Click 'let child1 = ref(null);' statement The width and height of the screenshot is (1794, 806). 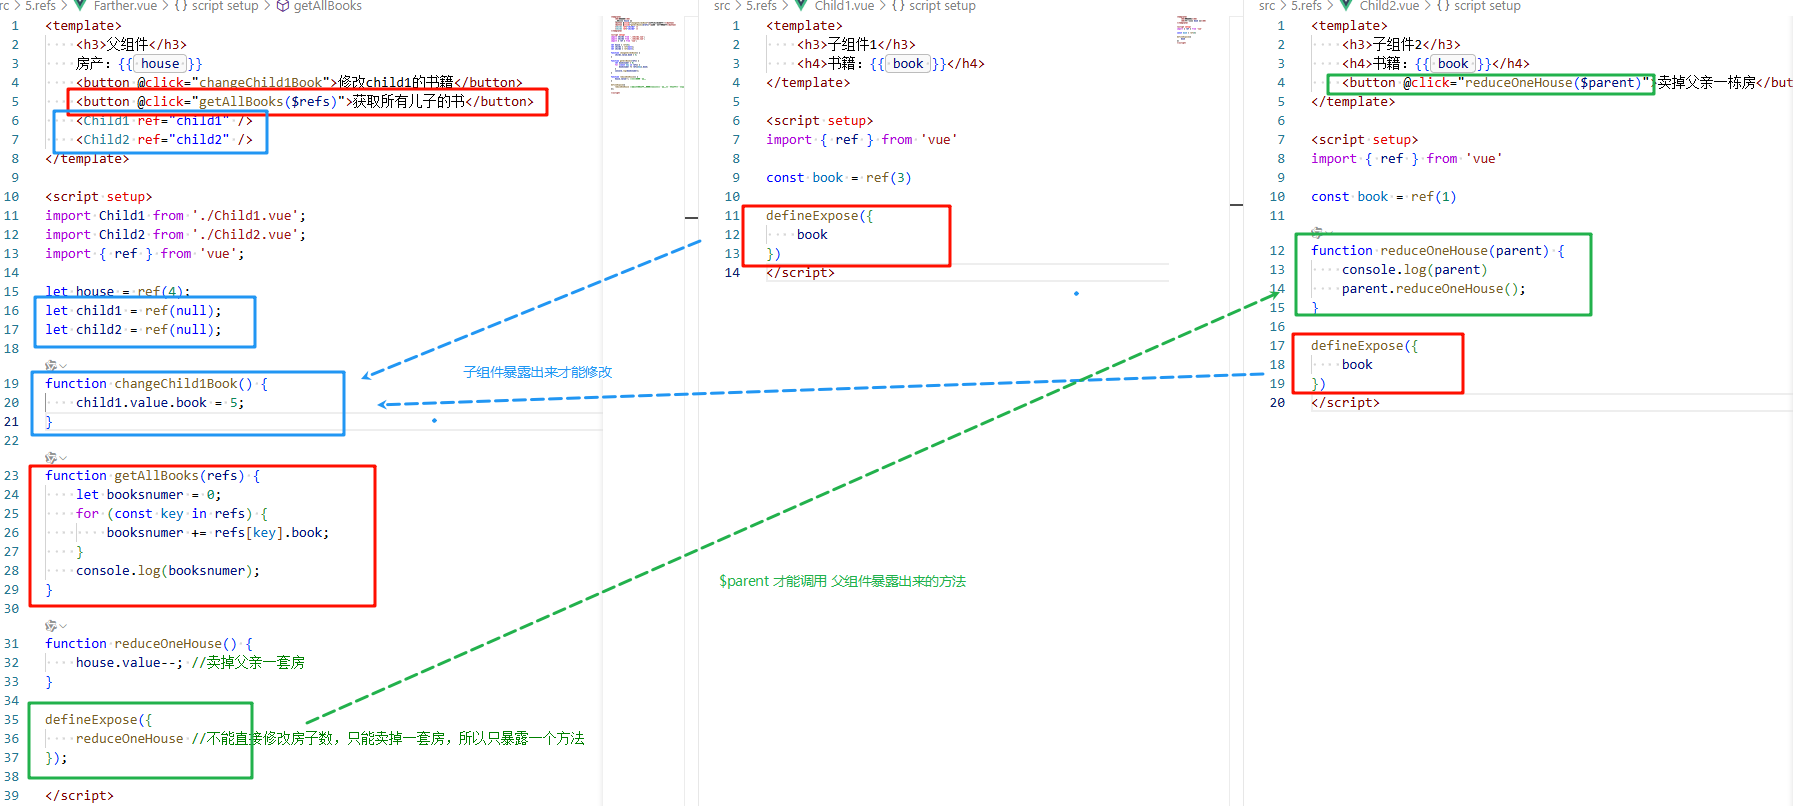[x=133, y=311]
